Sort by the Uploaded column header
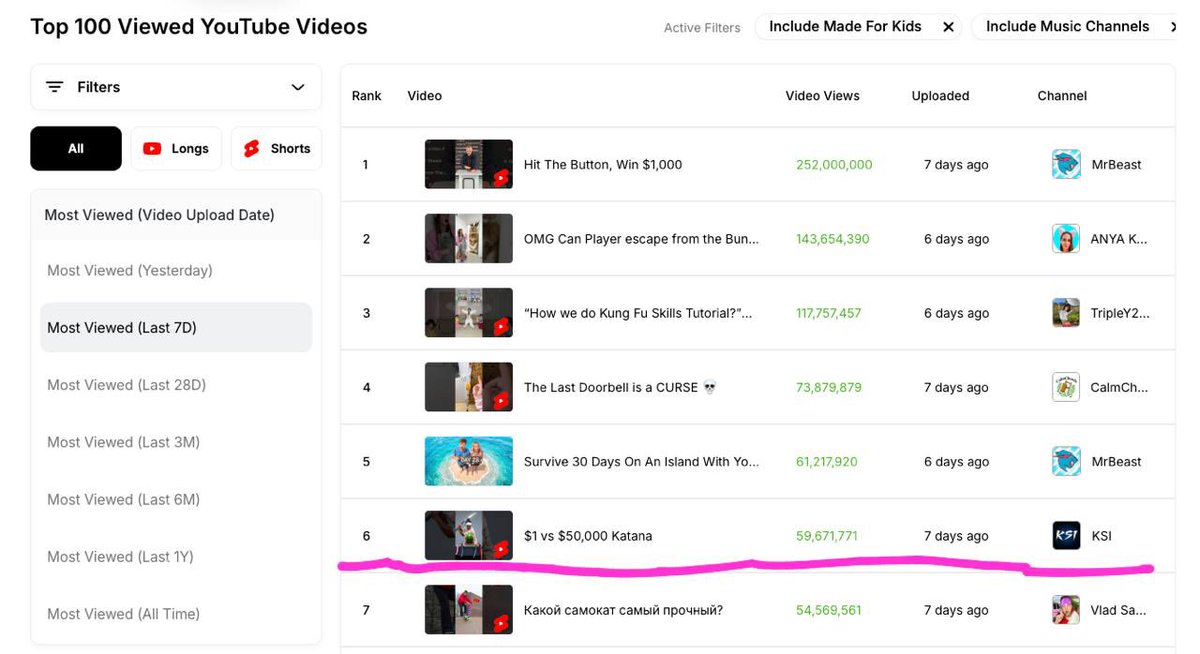 (941, 96)
